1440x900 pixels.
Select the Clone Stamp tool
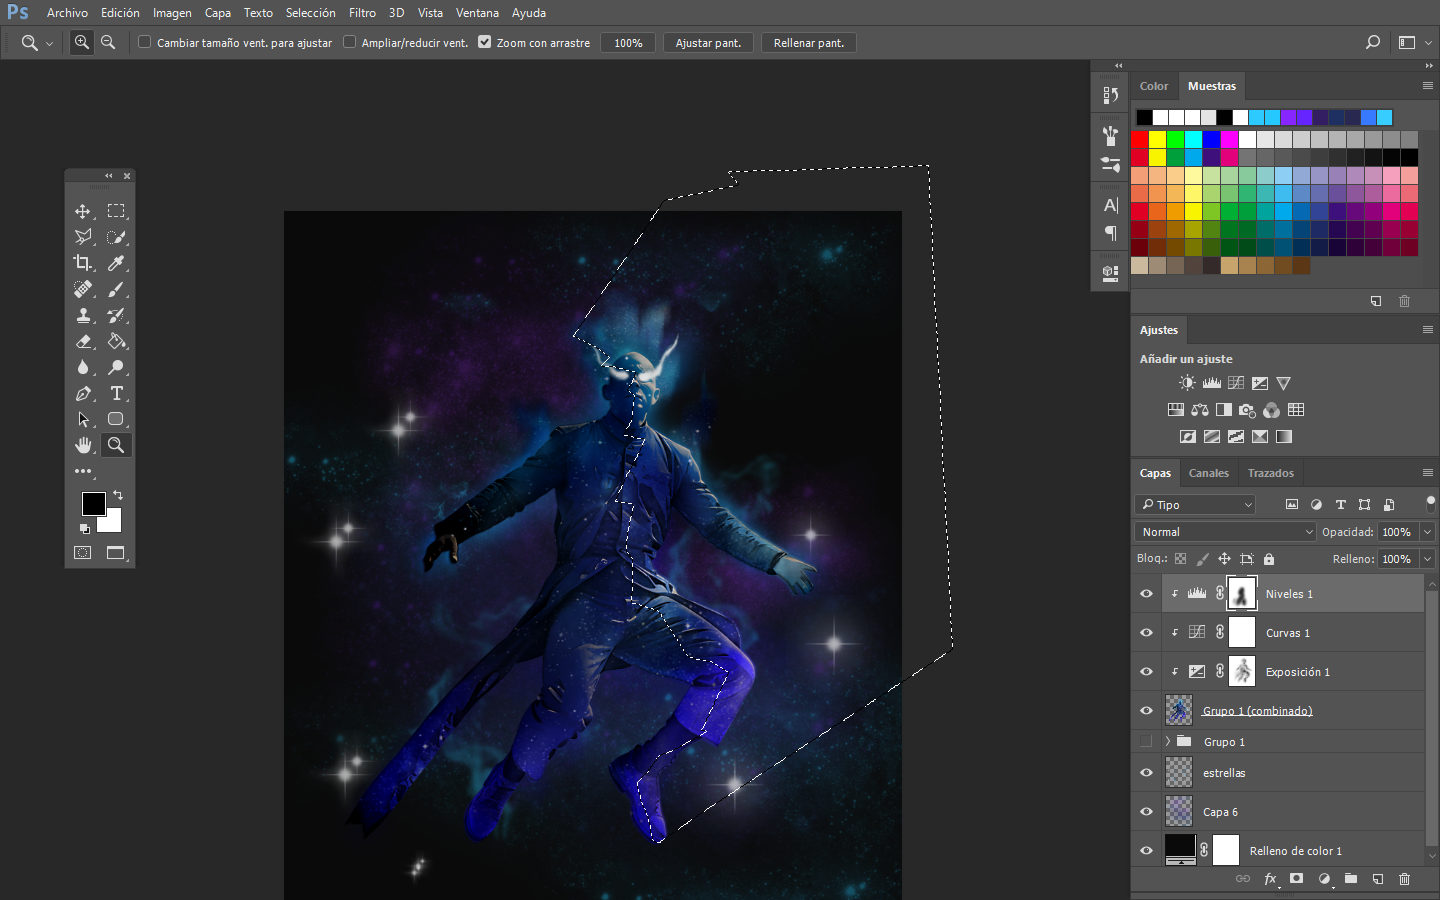[x=83, y=315]
